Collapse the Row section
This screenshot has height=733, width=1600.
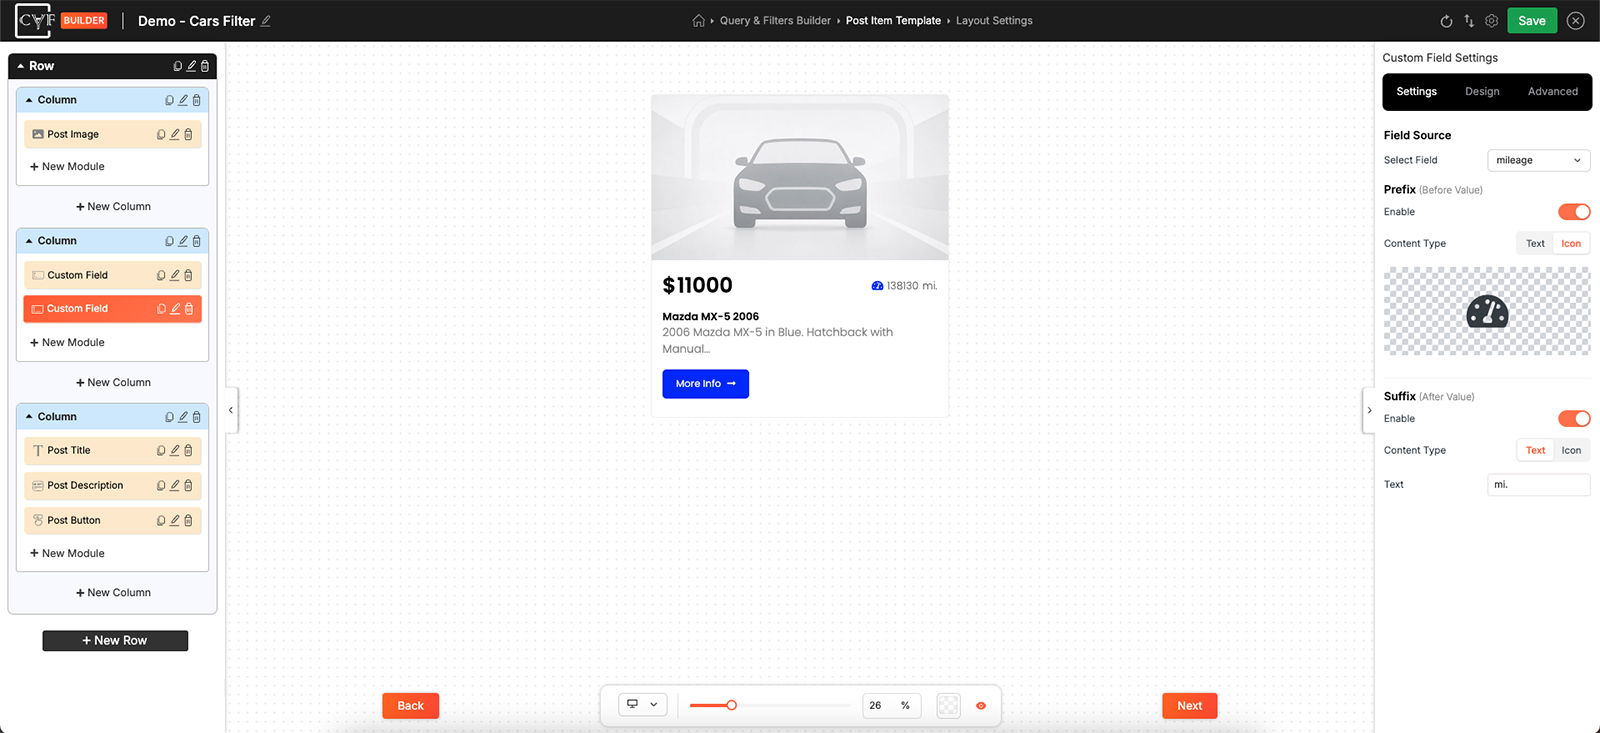(x=21, y=66)
